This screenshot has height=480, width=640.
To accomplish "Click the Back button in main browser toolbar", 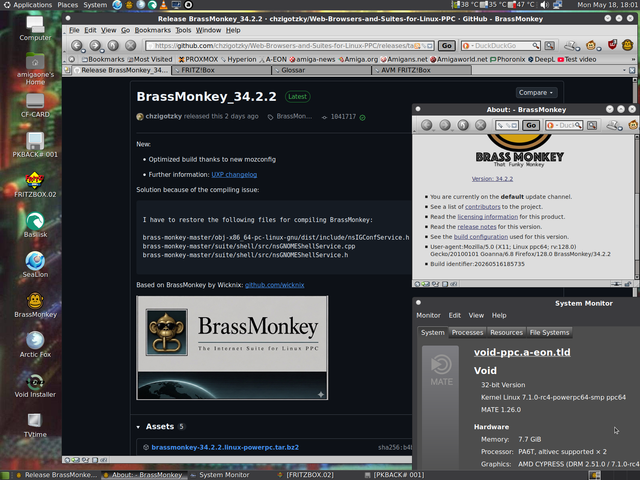I will 76,45.
